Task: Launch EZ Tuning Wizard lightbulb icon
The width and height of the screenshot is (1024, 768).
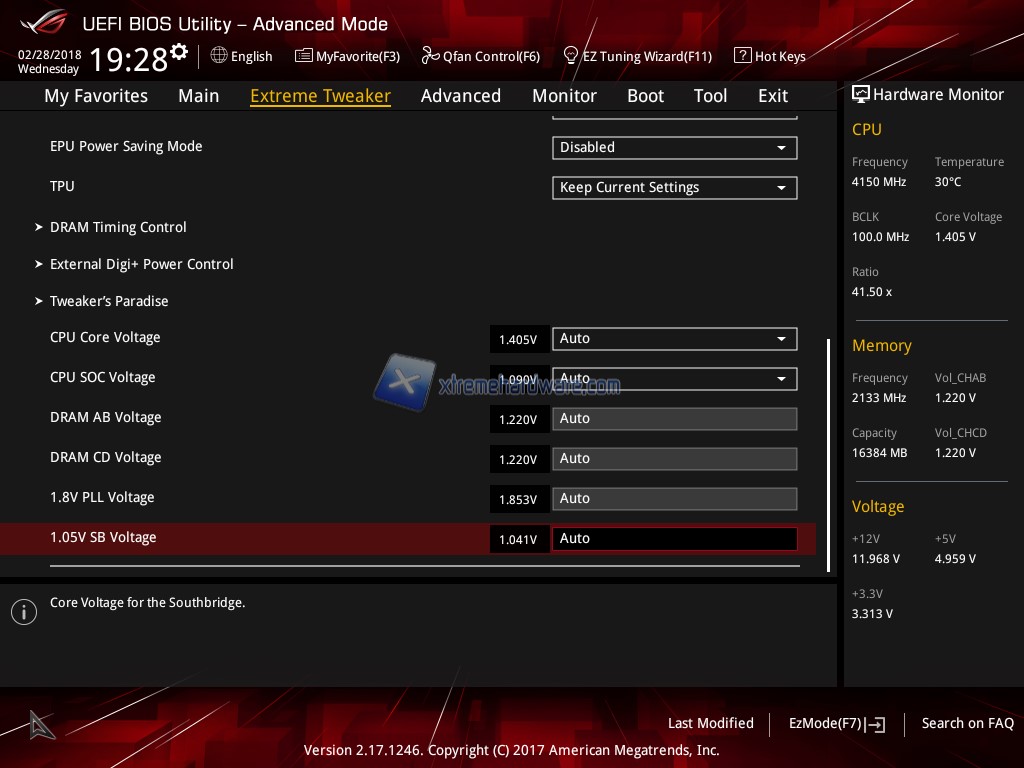Action: point(571,56)
